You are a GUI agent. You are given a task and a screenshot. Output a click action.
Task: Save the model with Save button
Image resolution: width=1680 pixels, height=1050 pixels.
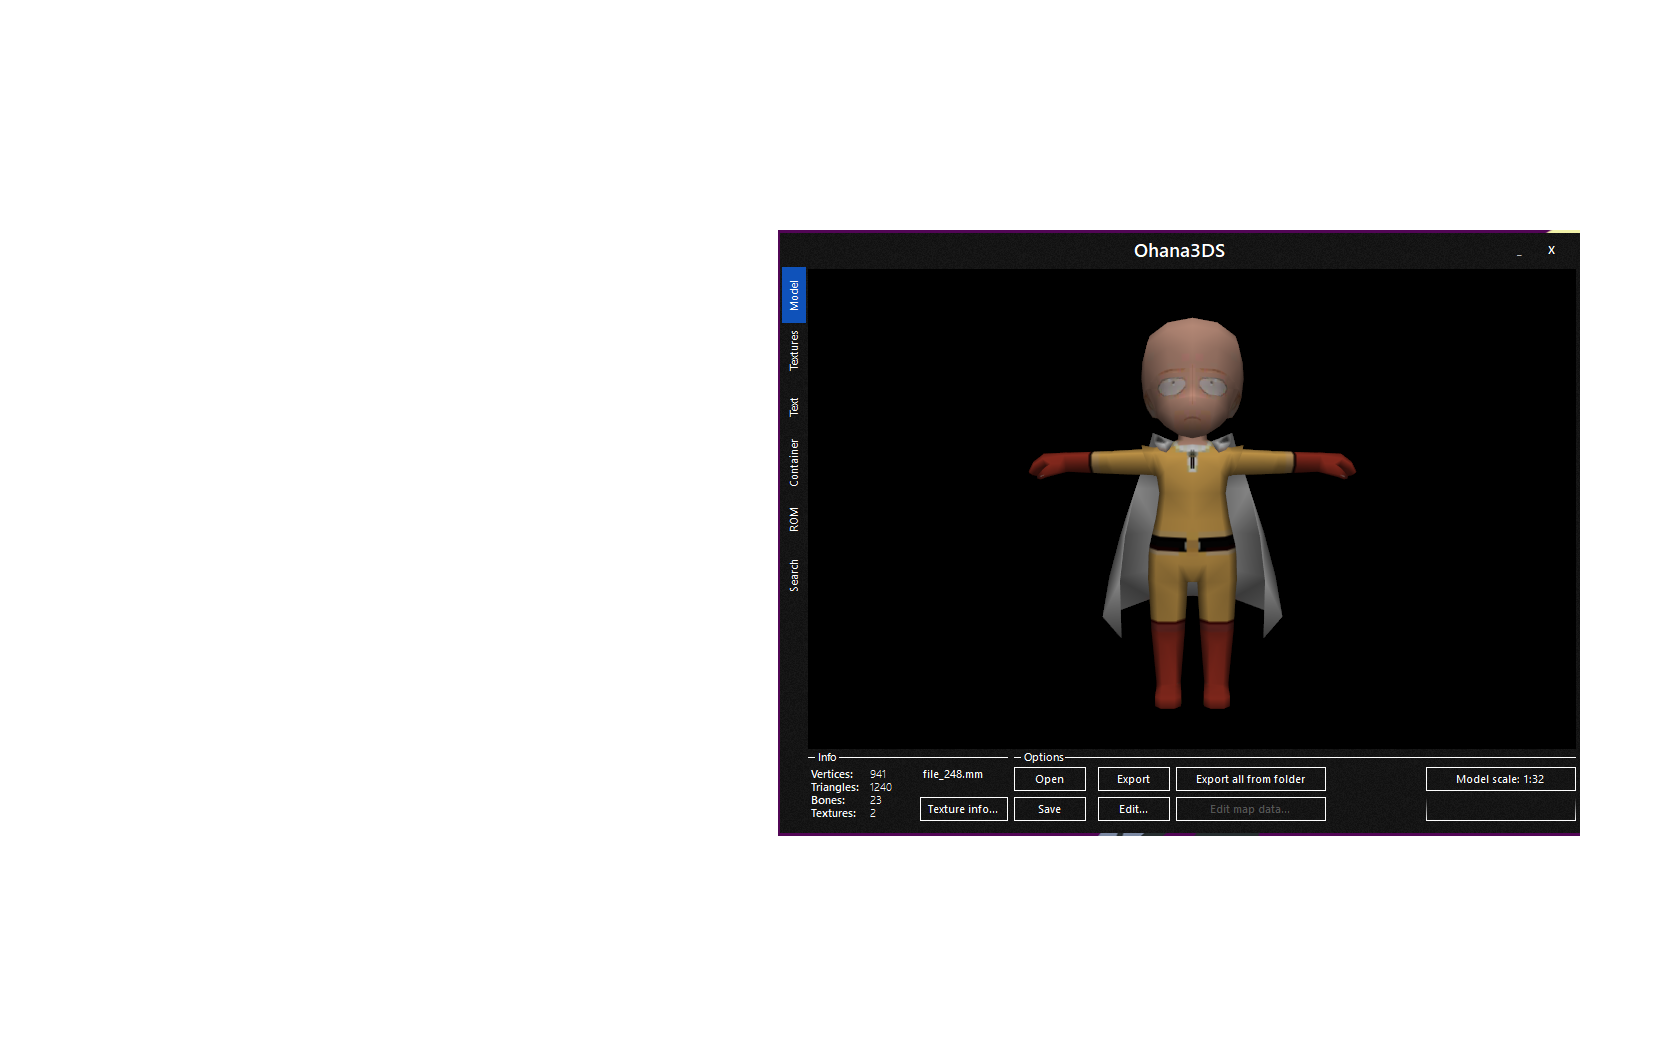click(1050, 809)
